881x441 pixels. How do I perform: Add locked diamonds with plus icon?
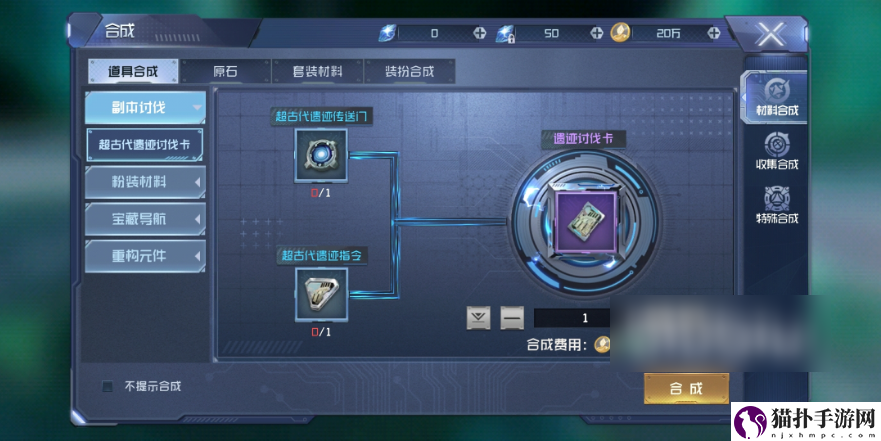pos(597,33)
